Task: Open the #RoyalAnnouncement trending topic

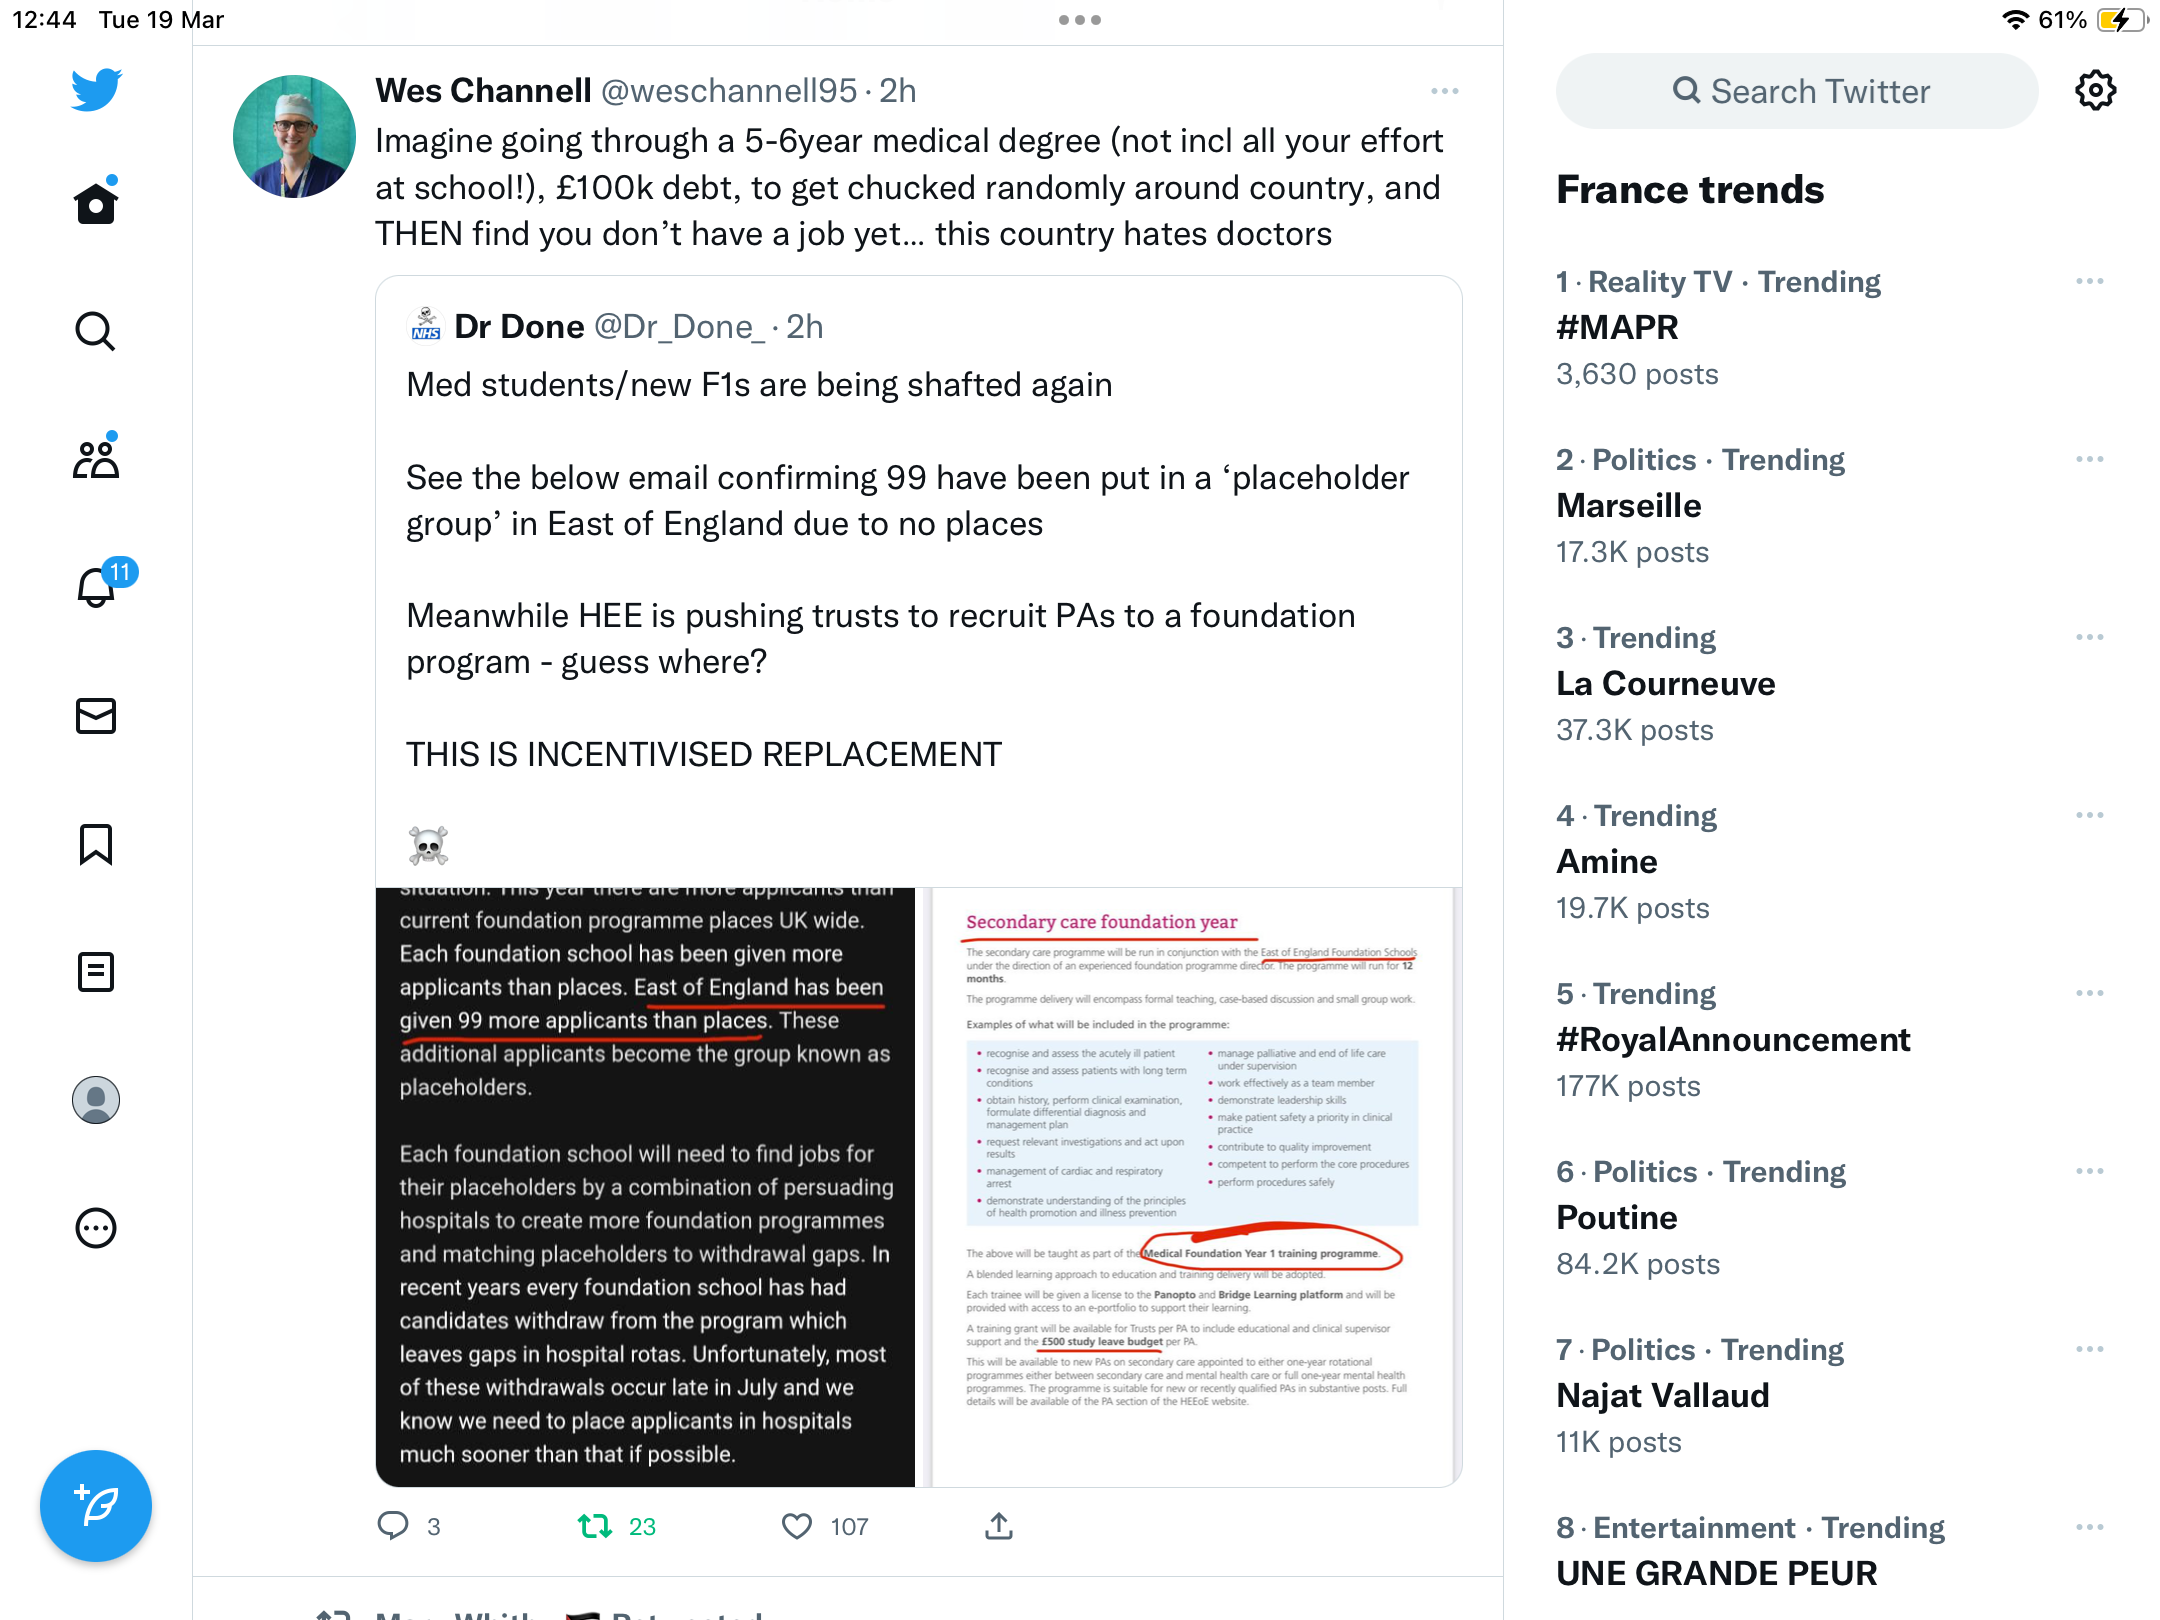Action: pos(1732,1039)
